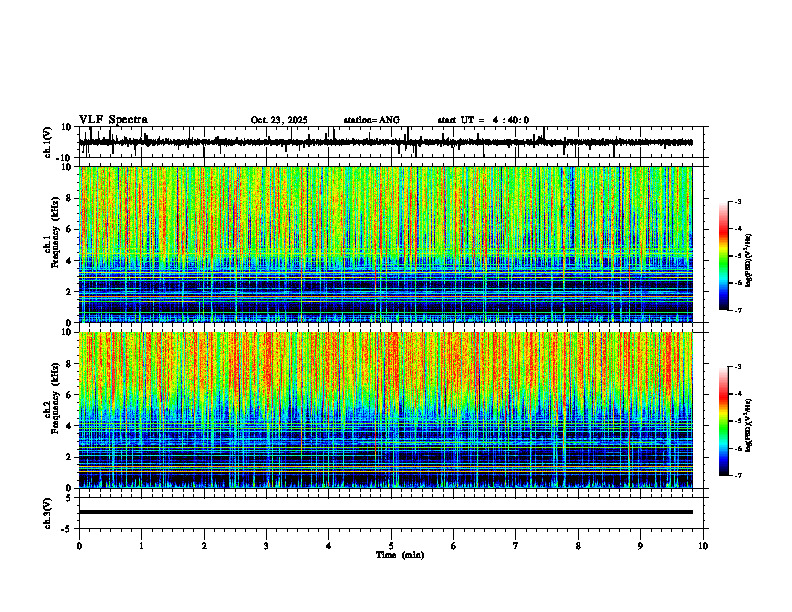
Task: Click the '-3' label on ch.1 colorbar
Action: [737, 202]
